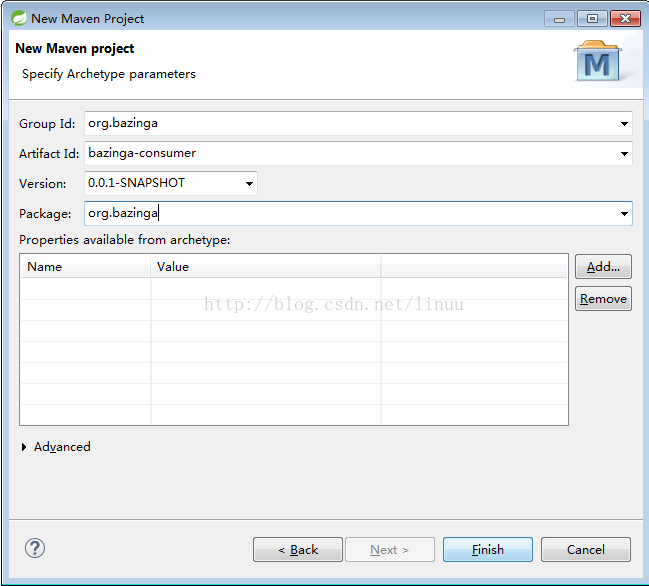Click the Maven M wizard banner icon

point(597,61)
